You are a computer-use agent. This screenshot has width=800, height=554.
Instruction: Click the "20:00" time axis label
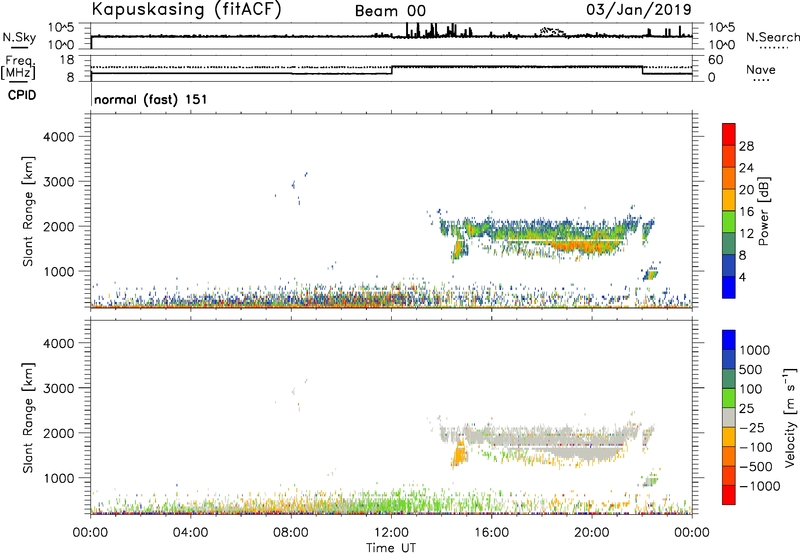pos(592,533)
